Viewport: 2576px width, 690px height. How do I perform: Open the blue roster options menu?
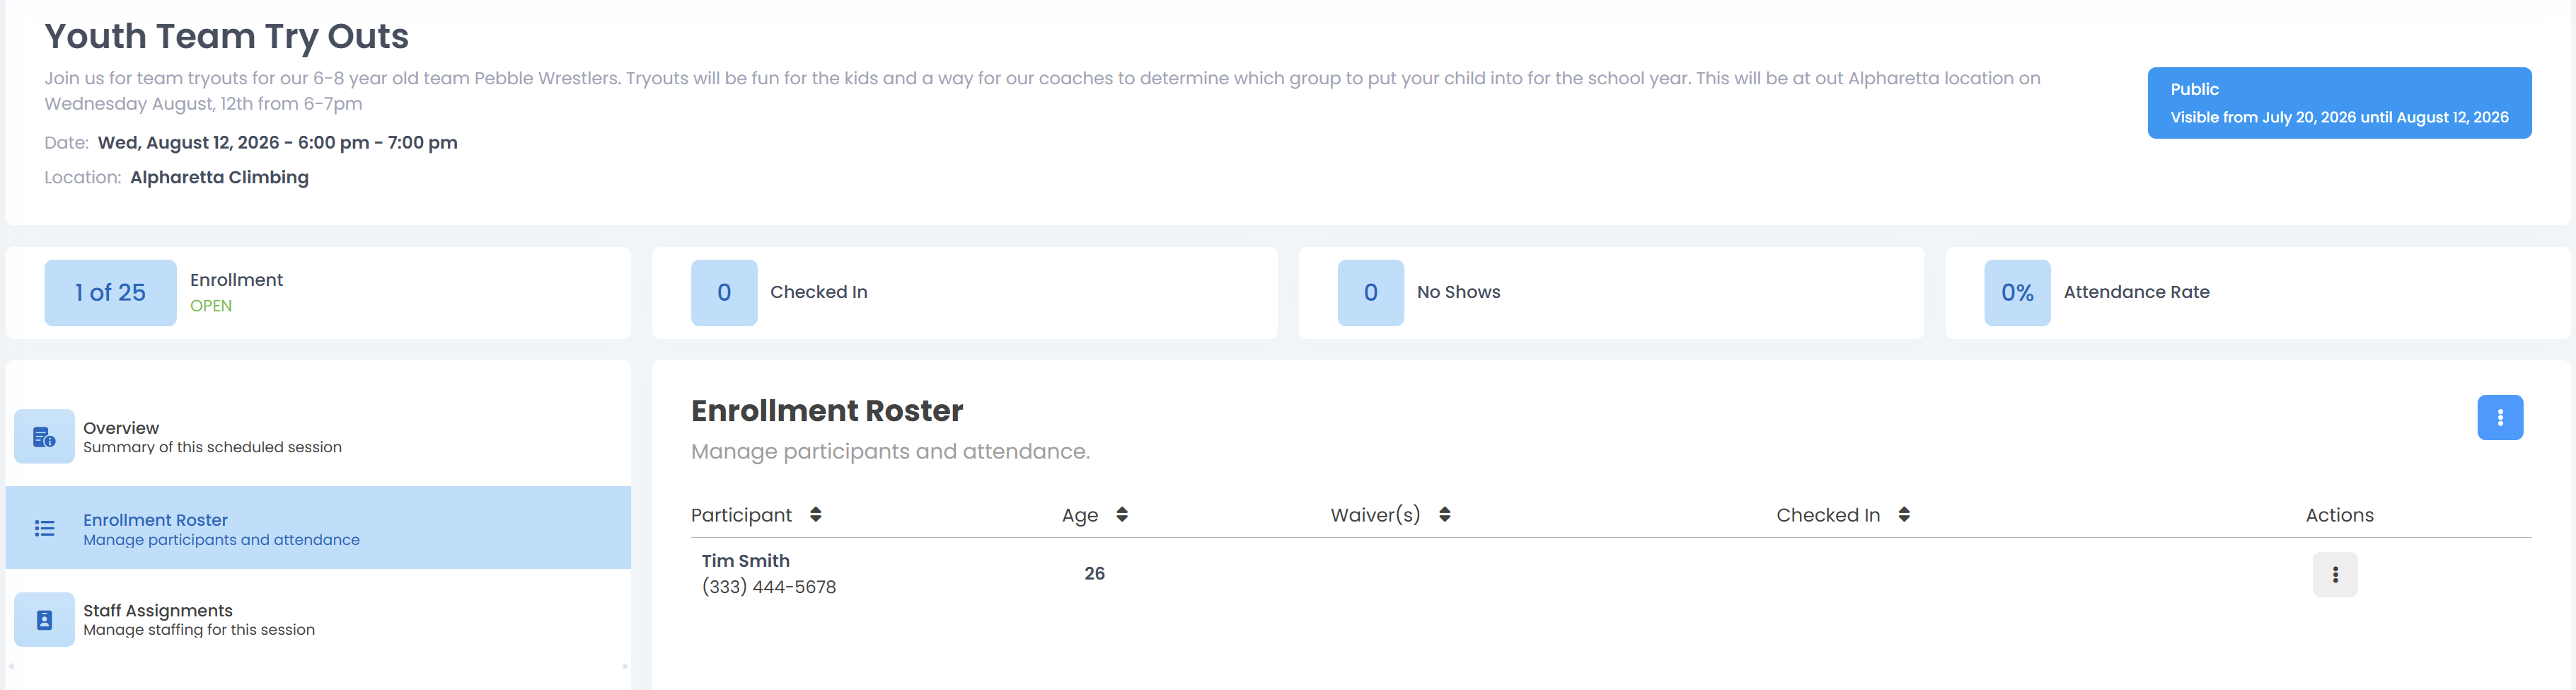click(x=2500, y=418)
